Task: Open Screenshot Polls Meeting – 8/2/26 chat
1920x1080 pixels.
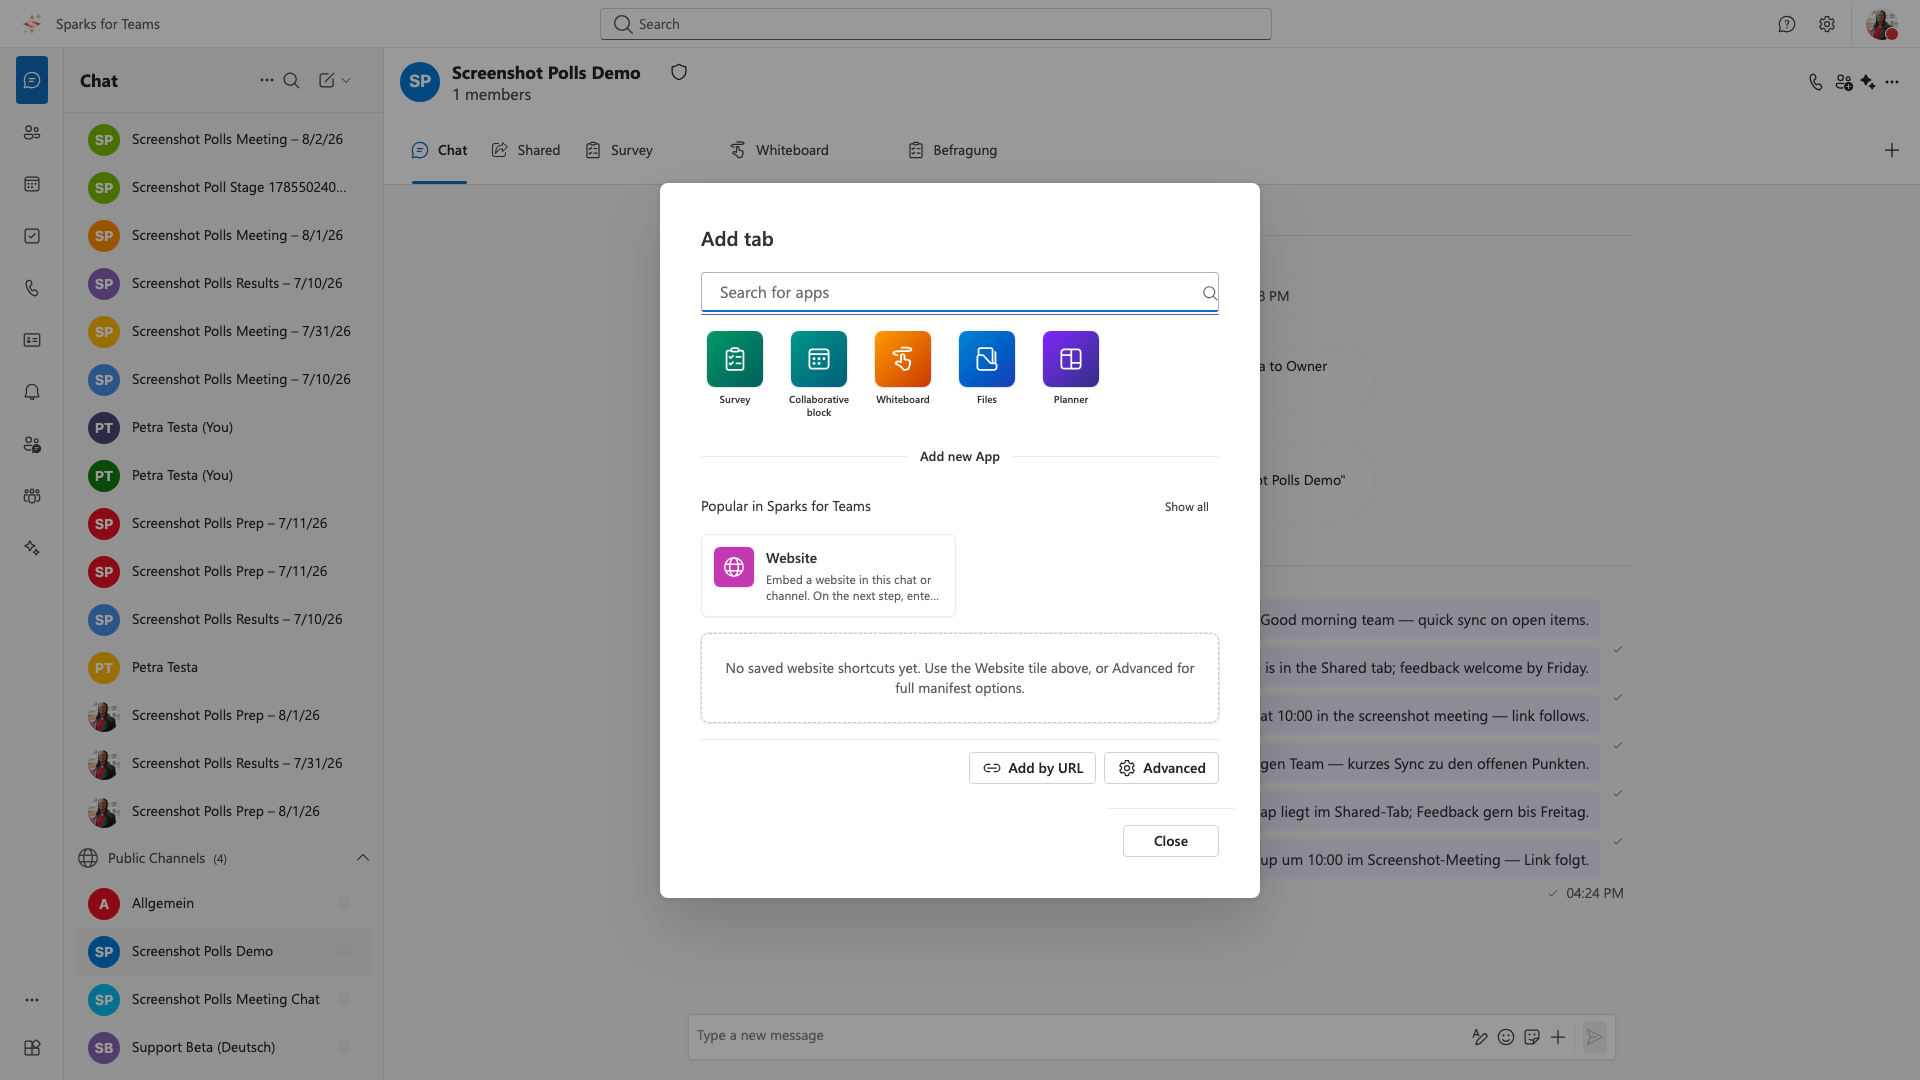Action: tap(223, 139)
